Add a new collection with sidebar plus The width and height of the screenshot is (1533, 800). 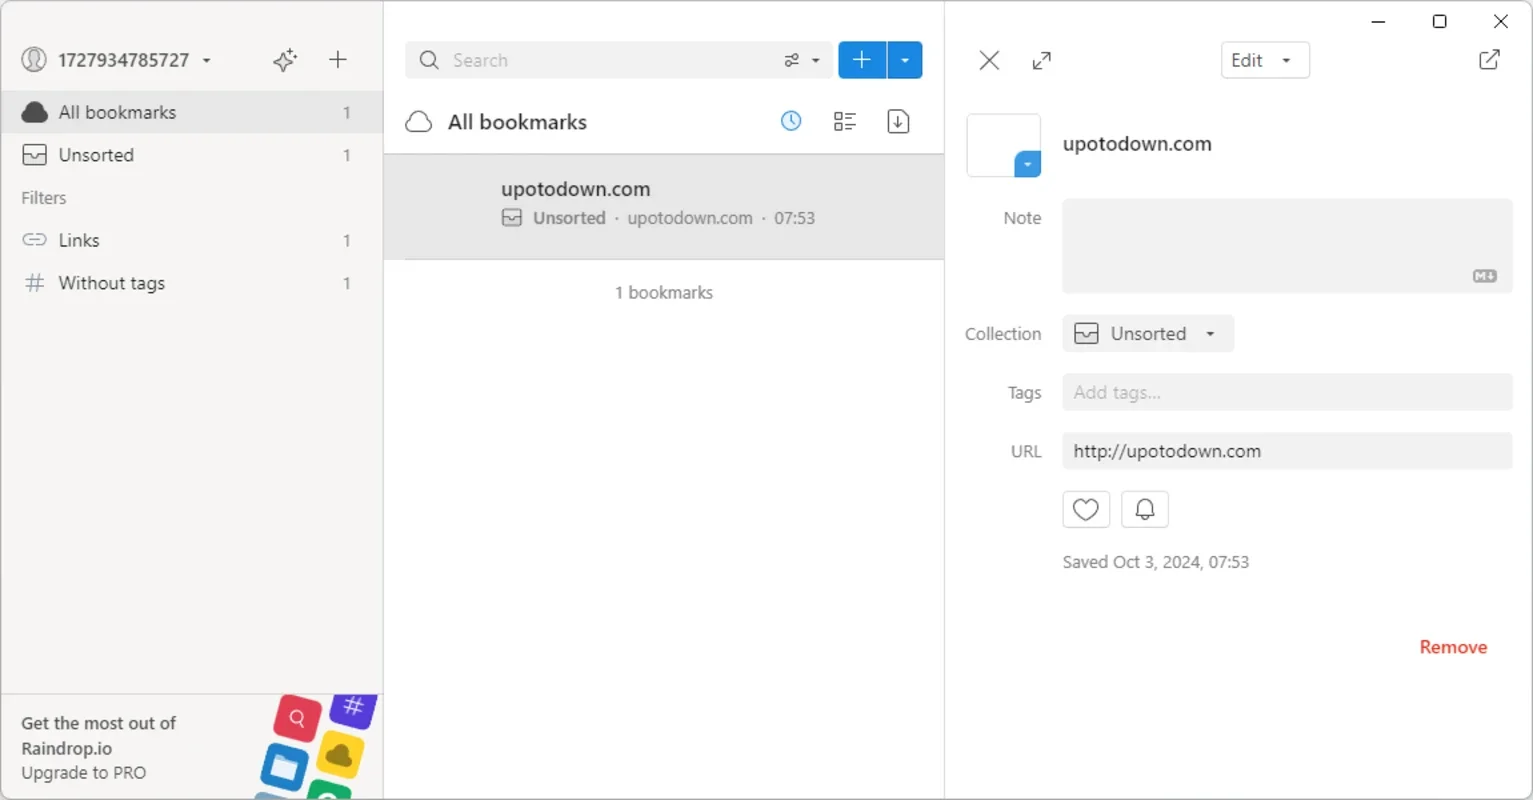[x=338, y=60]
